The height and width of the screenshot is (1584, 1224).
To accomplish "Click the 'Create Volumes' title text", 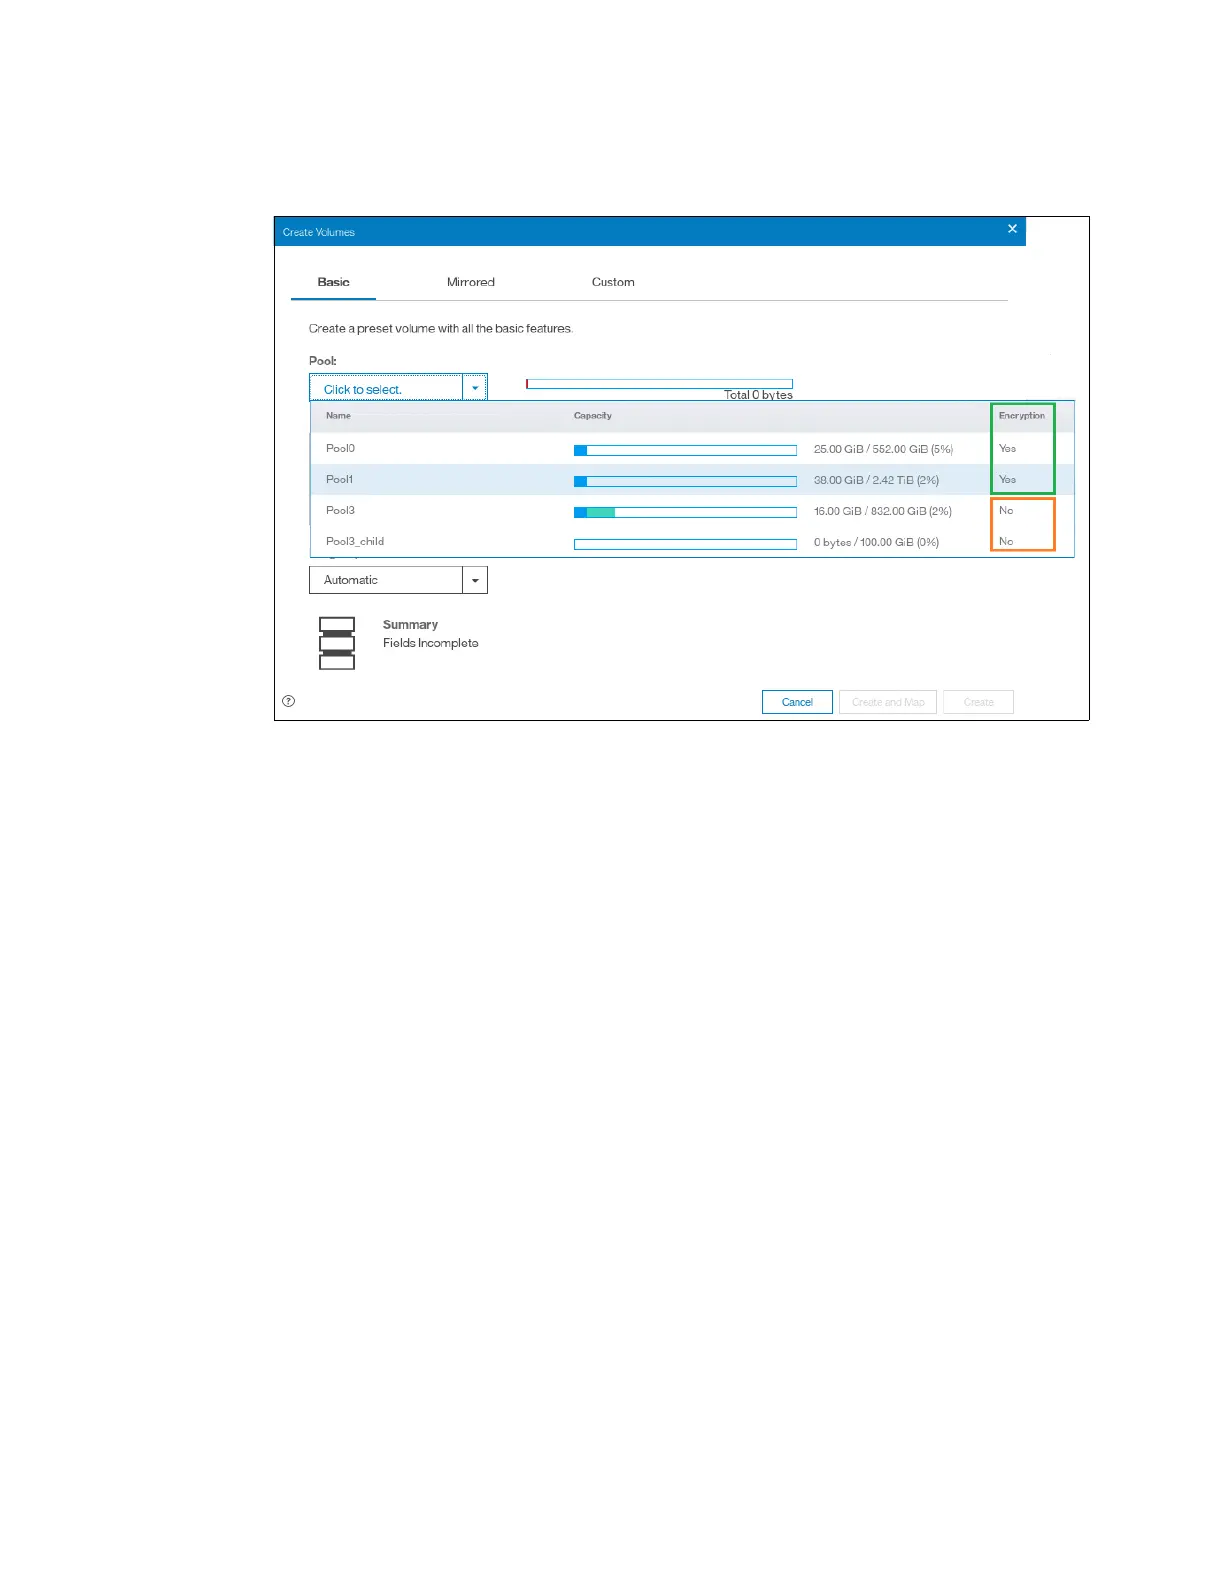I will tap(318, 232).
